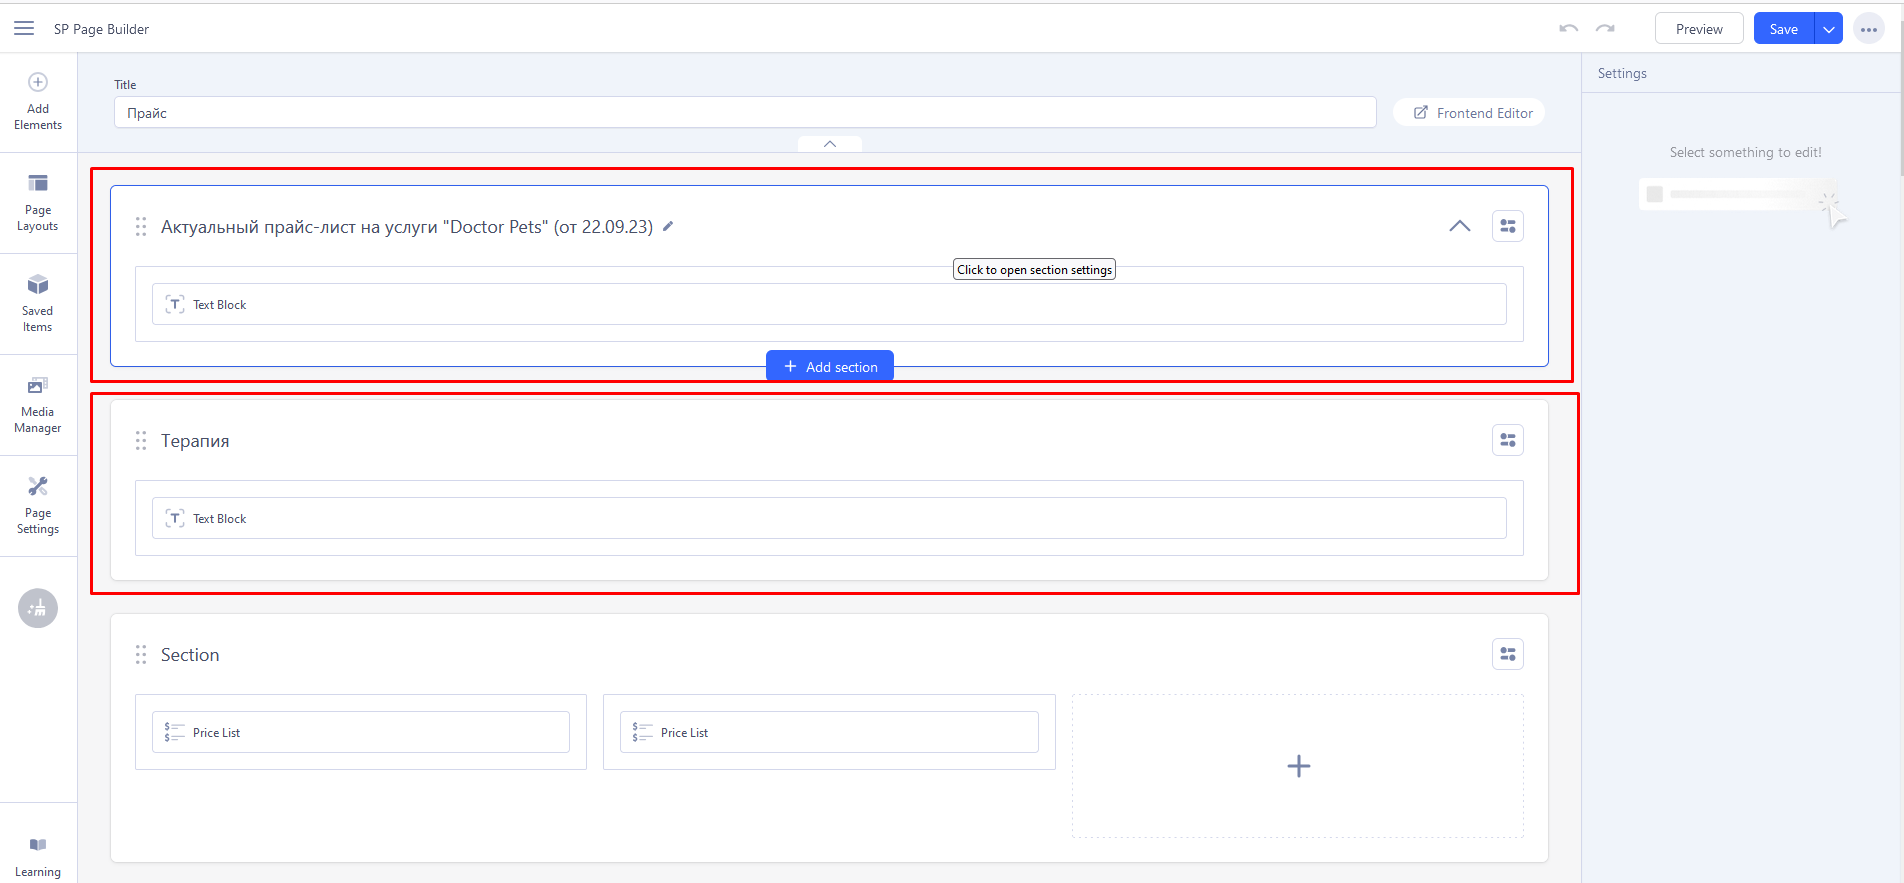Click the Терапия section title
The height and width of the screenshot is (883, 1904).
point(195,441)
